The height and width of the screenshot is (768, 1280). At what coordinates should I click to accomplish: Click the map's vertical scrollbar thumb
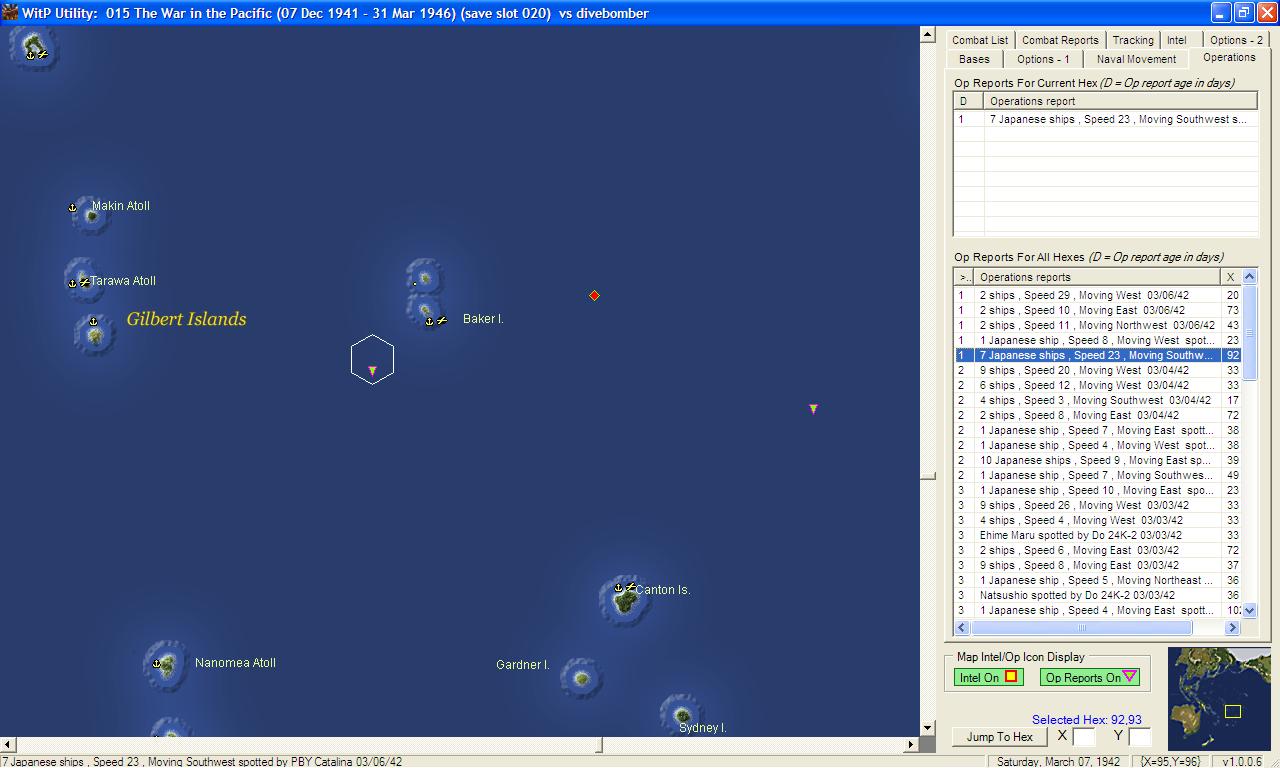[x=928, y=476]
